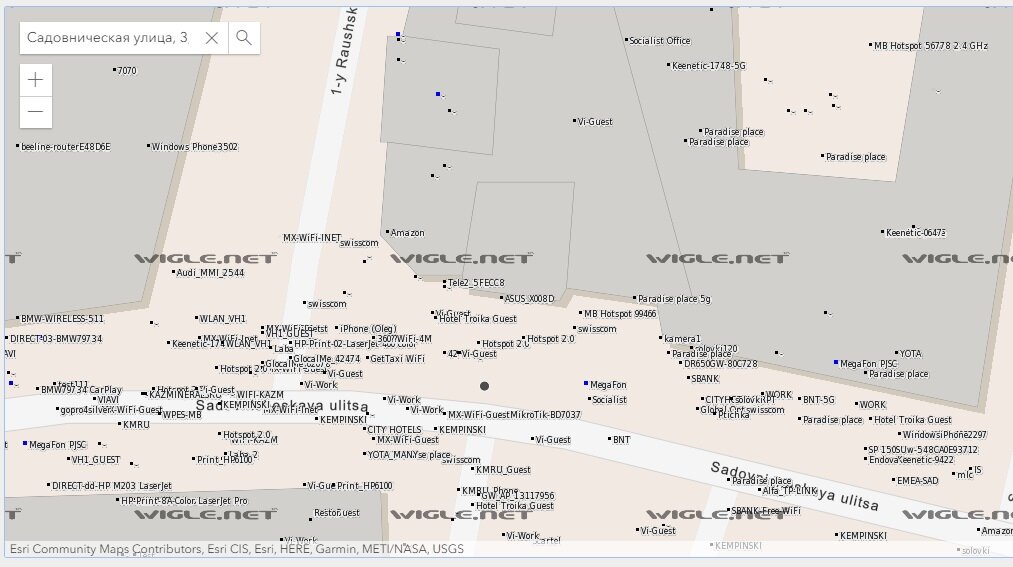Click the 'GW_AP_13117956' network label
This screenshot has width=1013, height=567.
point(517,496)
